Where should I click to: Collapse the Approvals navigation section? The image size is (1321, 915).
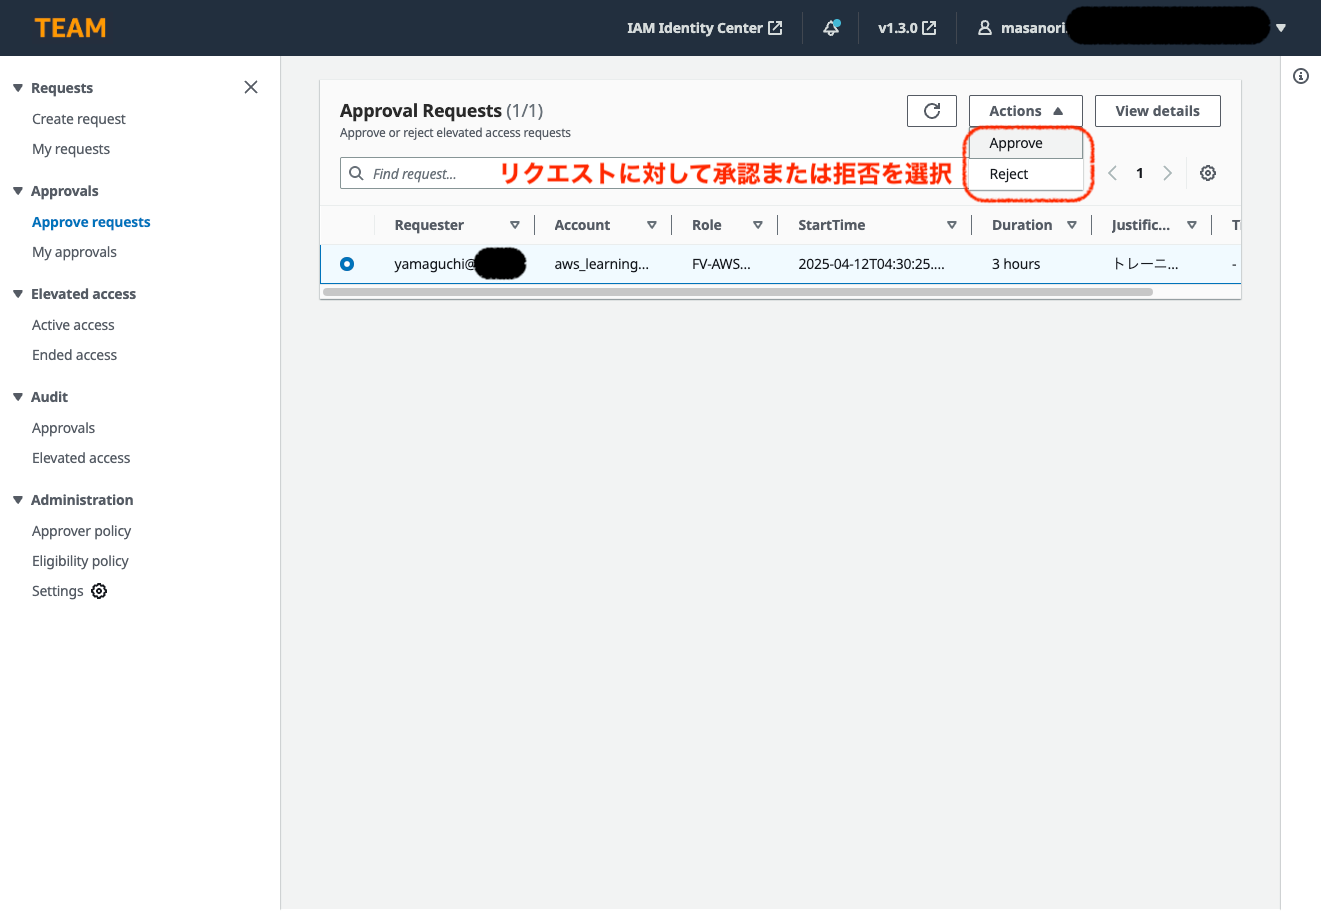point(18,191)
